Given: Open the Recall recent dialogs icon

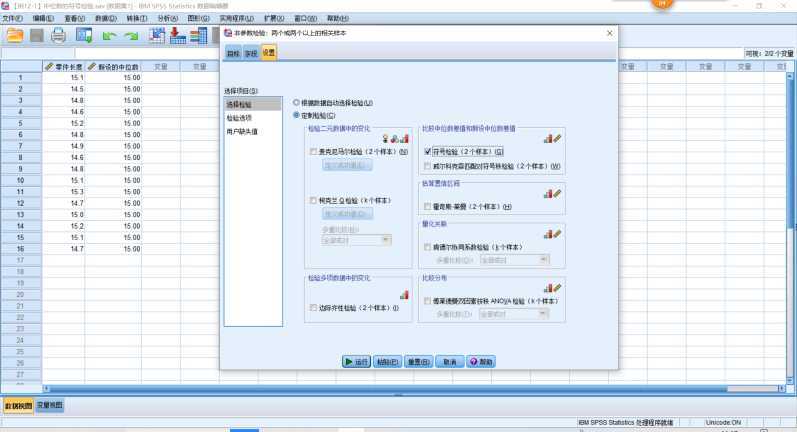Looking at the screenshot, I should (x=84, y=36).
